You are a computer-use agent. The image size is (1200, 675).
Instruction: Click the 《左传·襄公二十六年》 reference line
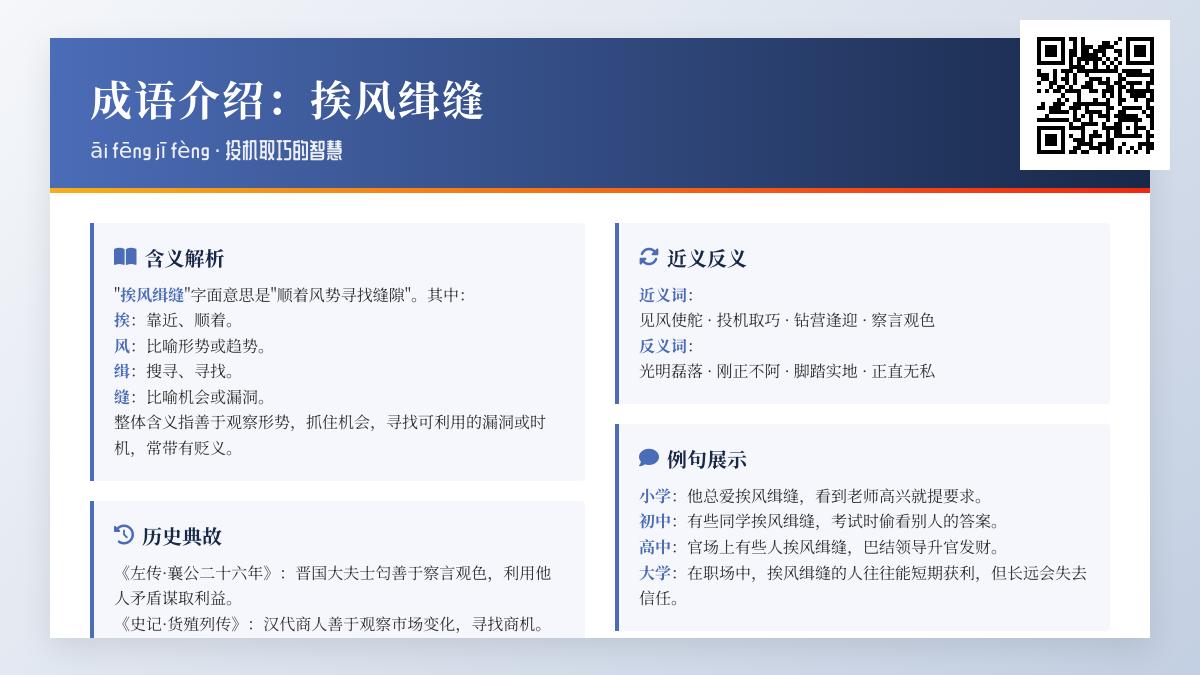[333, 586]
